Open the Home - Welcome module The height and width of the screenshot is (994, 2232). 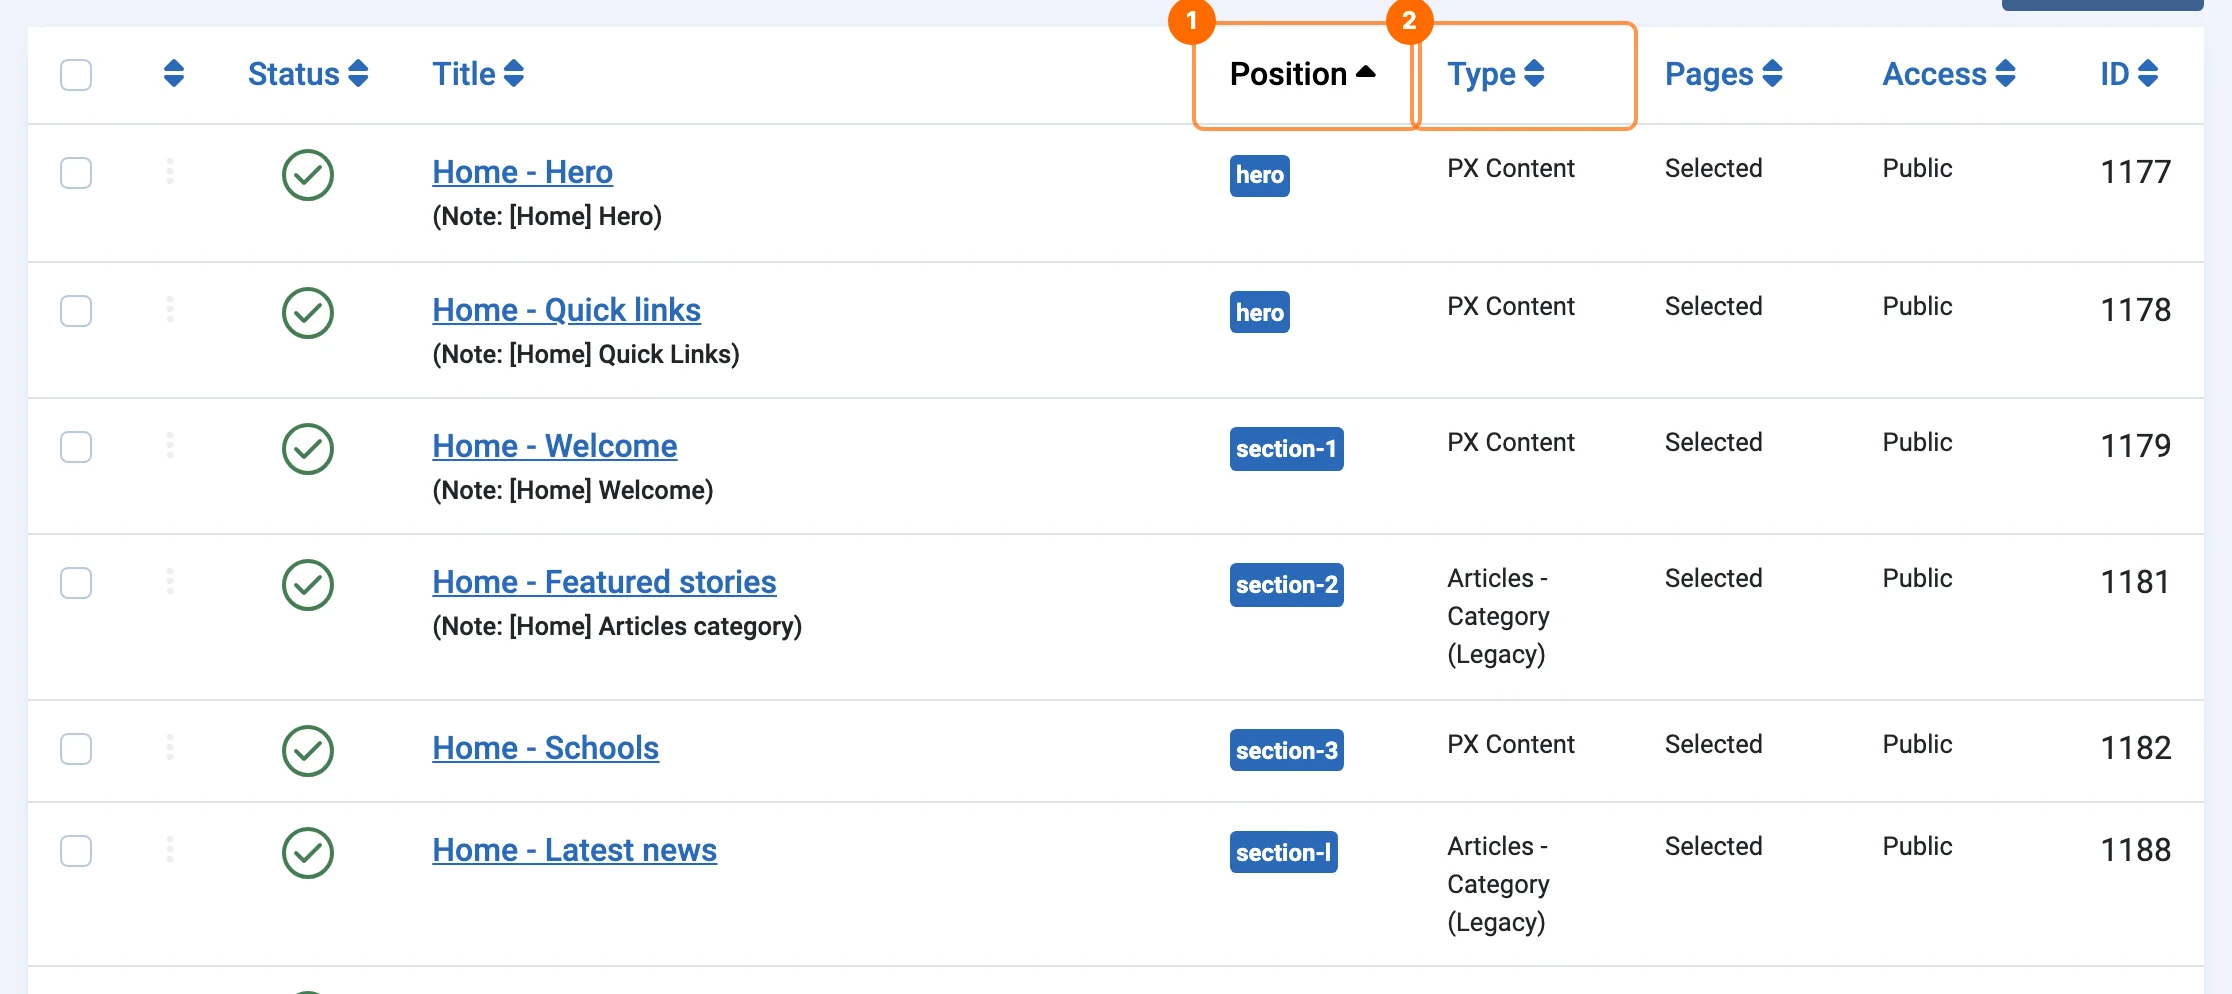pyautogui.click(x=554, y=446)
